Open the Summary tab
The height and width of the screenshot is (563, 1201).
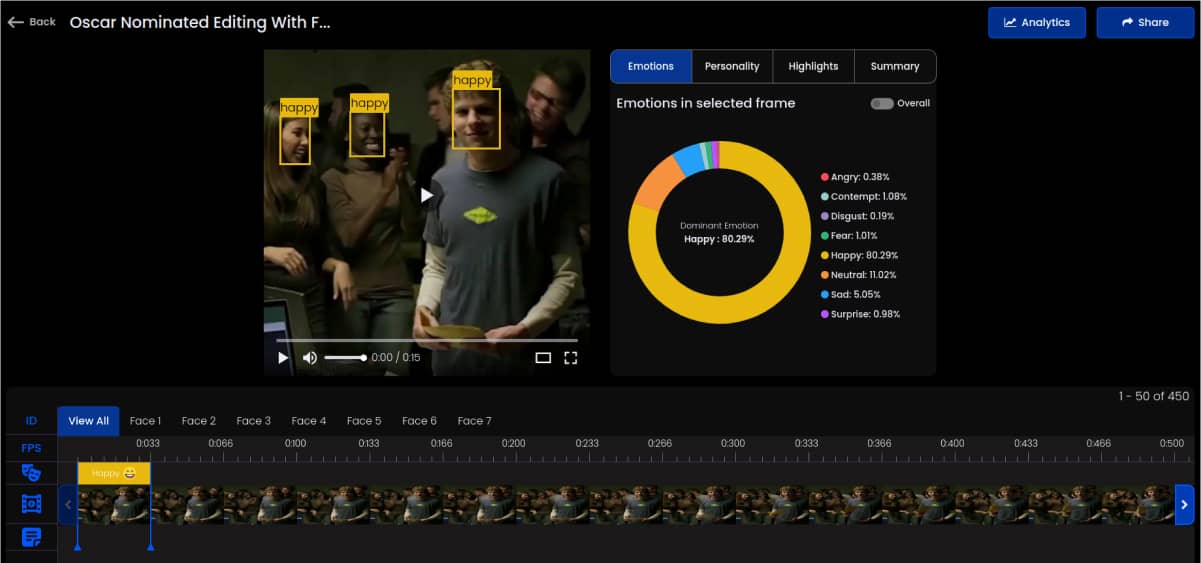[895, 66]
